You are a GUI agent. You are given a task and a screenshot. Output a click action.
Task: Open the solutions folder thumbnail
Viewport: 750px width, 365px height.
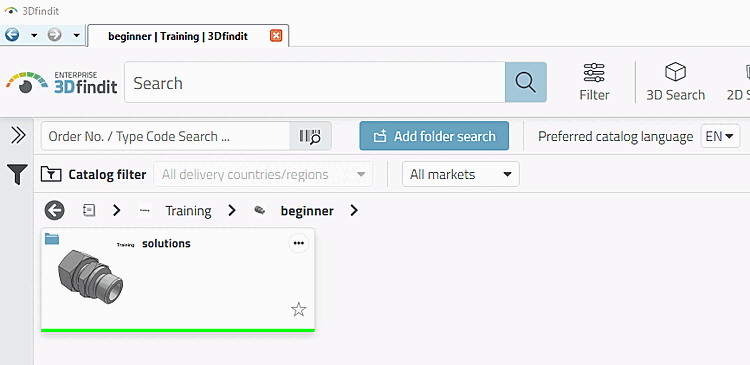pos(90,277)
